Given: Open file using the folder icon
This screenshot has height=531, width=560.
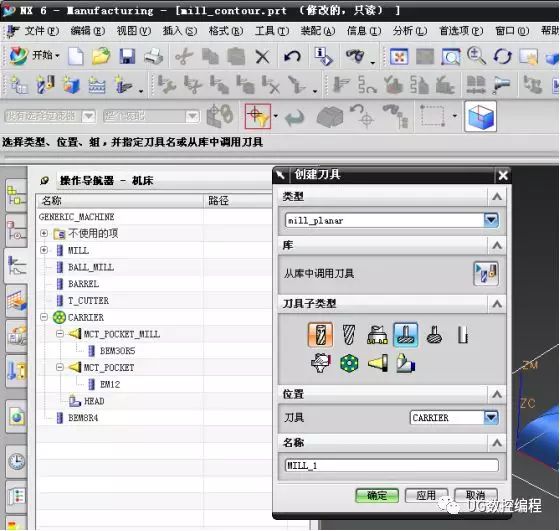Looking at the screenshot, I should click(101, 56).
